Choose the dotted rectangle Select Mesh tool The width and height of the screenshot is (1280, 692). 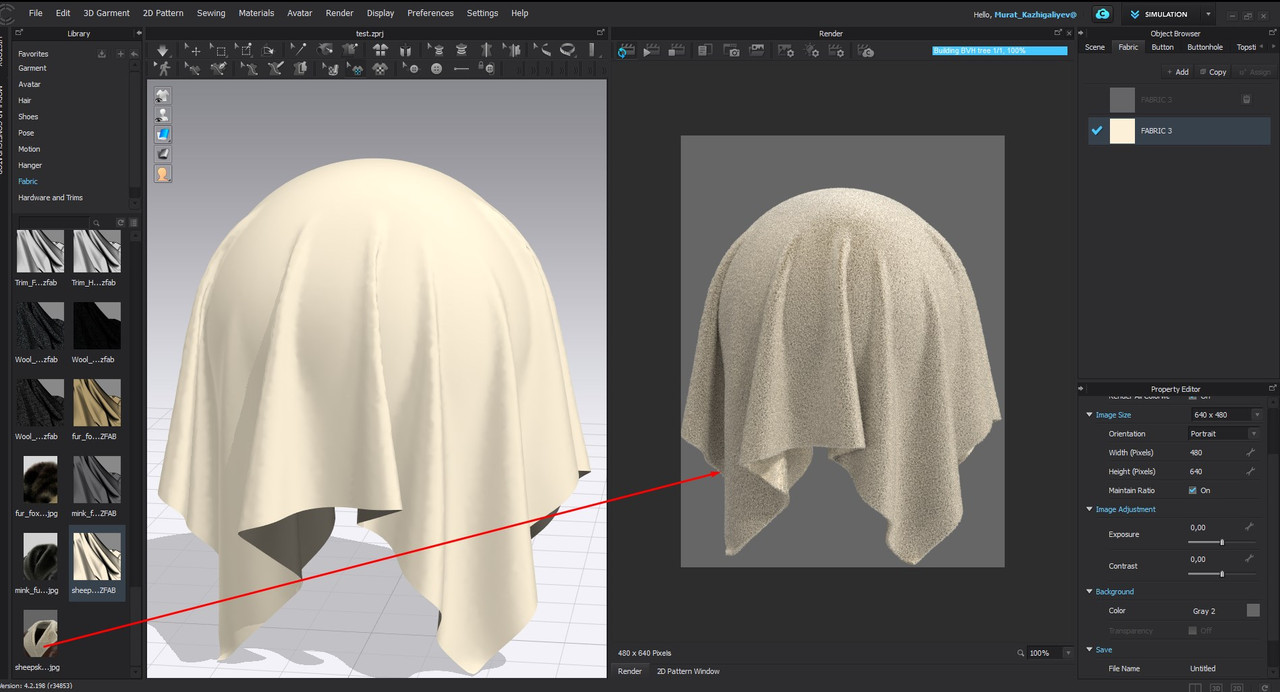[219, 49]
